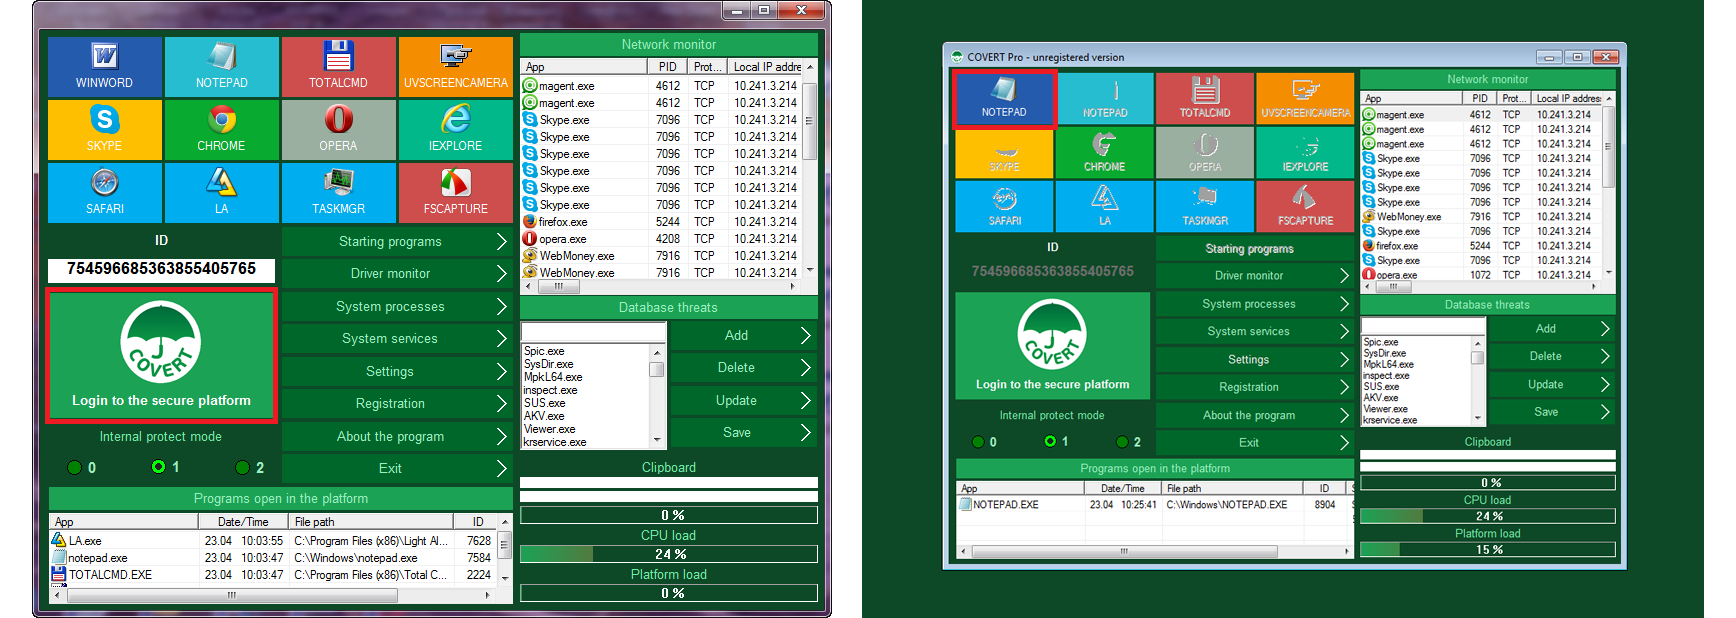
Task: Select protect mode 2 in the left window
Action: click(243, 467)
